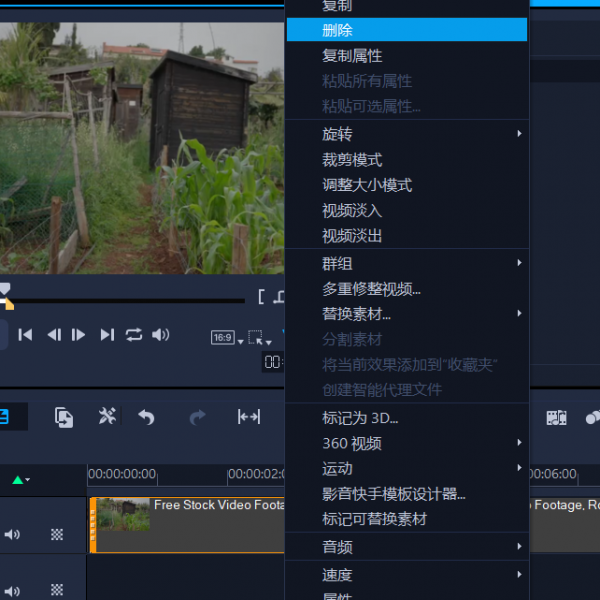Open the 16:9 aspect ratio dropdown
This screenshot has height=600, width=600.
[x=227, y=338]
